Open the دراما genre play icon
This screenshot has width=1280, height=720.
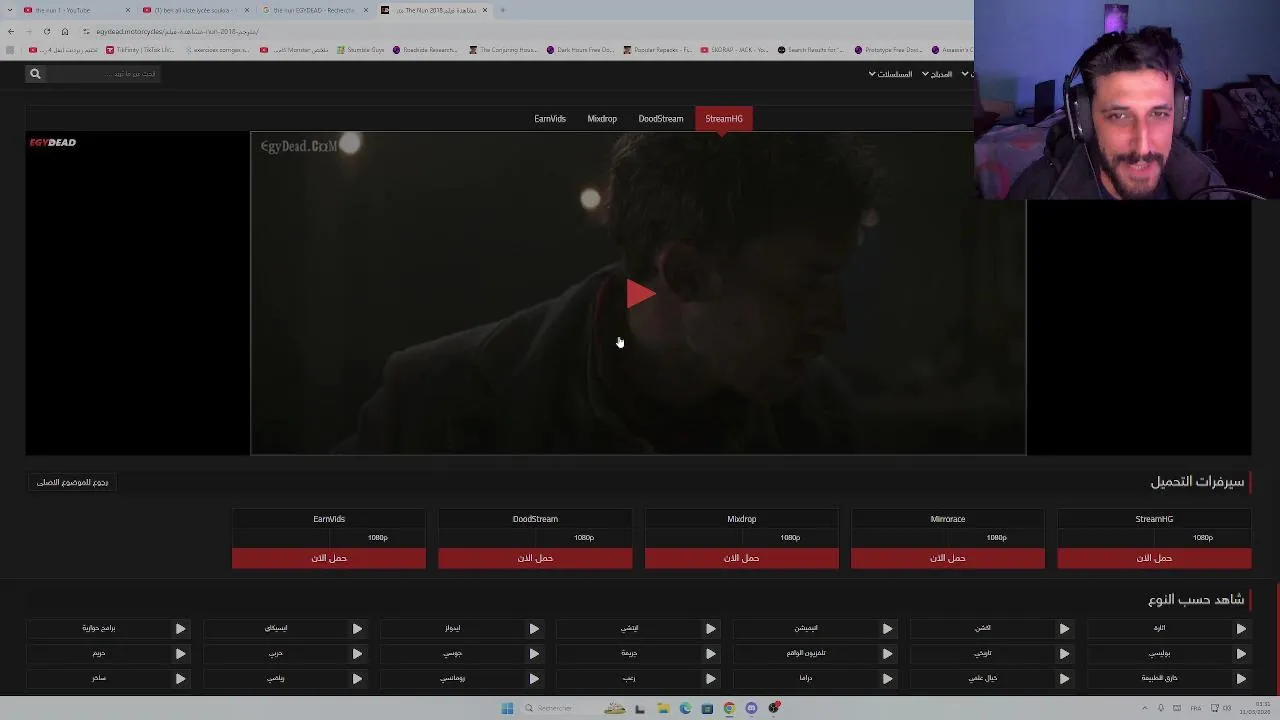coord(887,678)
